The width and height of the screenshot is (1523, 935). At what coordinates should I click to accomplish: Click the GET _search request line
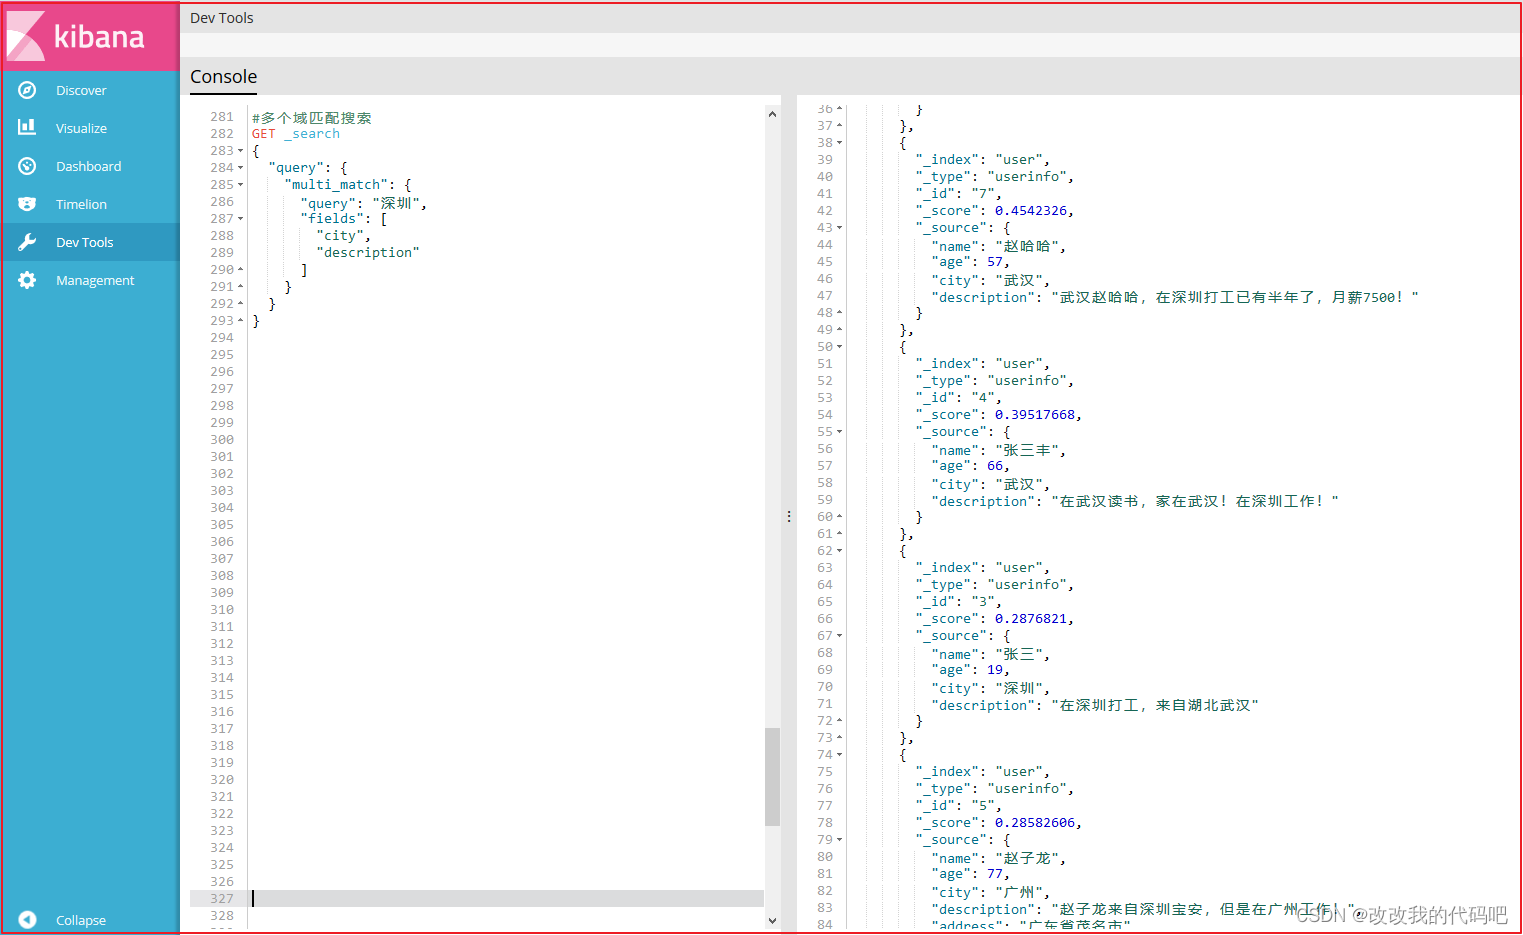pyautogui.click(x=296, y=134)
